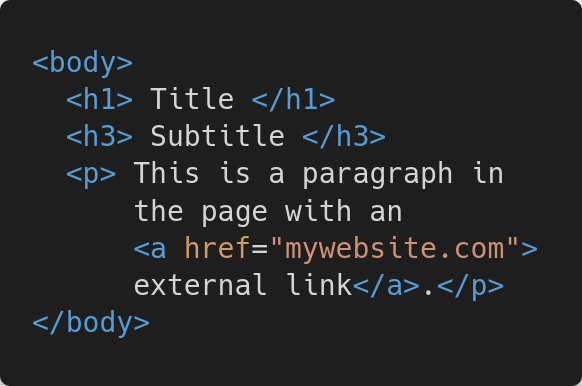The width and height of the screenshot is (582, 386).
Task: Click the opening p tag
Action: tap(91, 174)
